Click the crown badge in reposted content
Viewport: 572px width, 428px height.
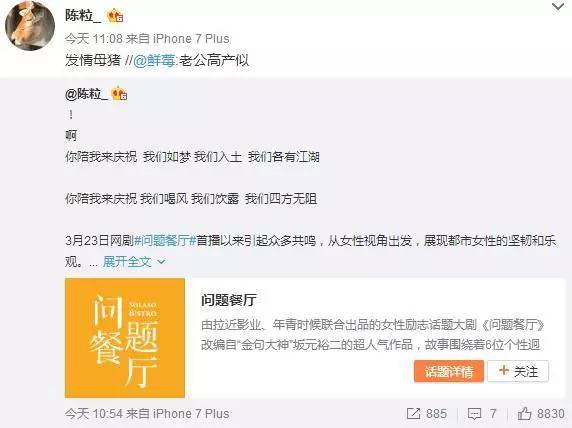tap(119, 94)
